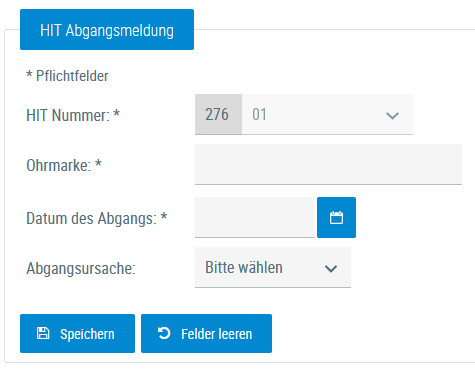Click the Felder leeren button
This screenshot has height=371, width=475.
[x=206, y=333]
